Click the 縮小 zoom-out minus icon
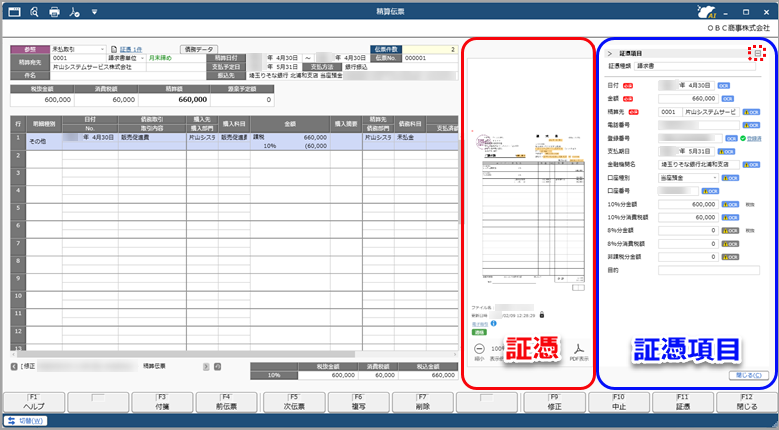The image size is (779, 430). (479, 349)
